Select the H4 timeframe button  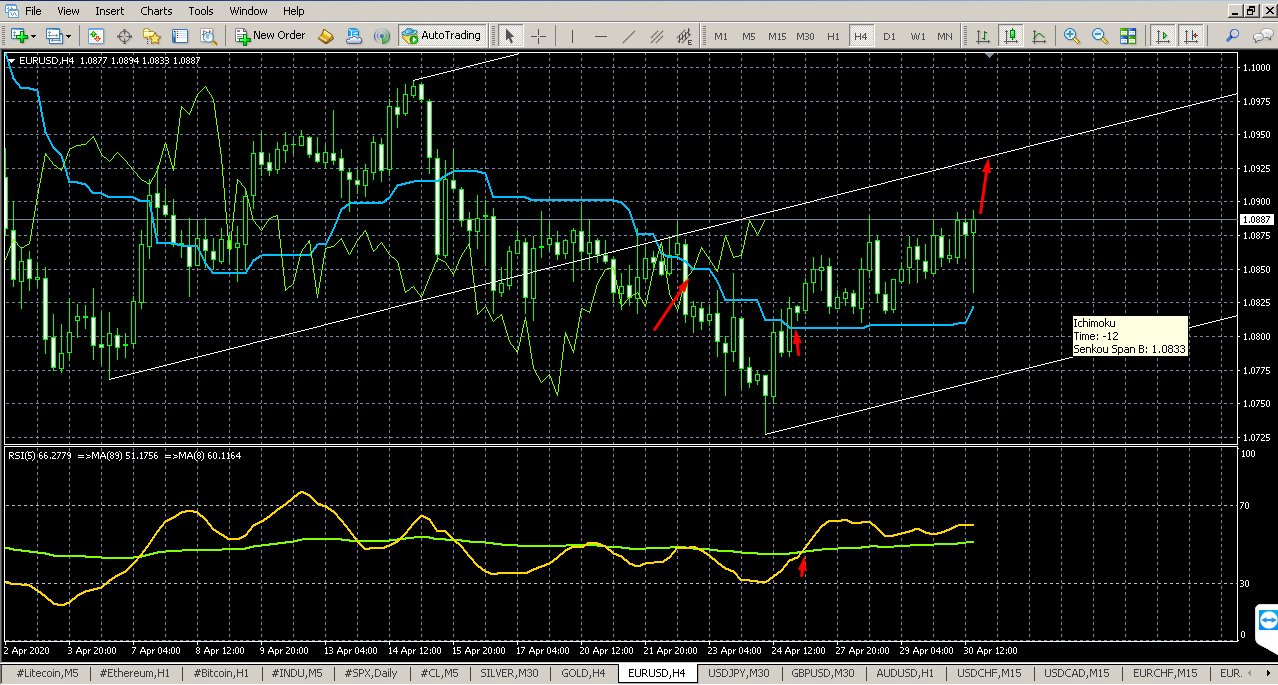coord(861,36)
